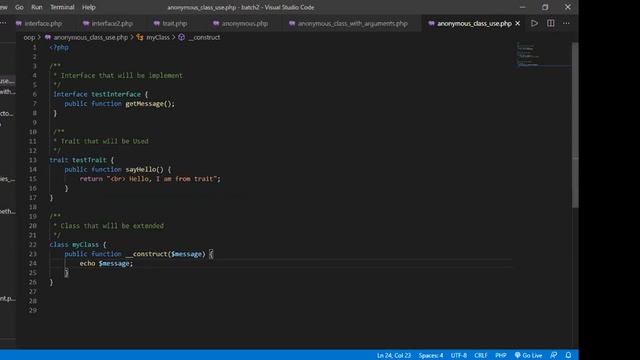The width and height of the screenshot is (640, 360).
Task: Minimize the VS Code window
Action: [x=522, y=7]
